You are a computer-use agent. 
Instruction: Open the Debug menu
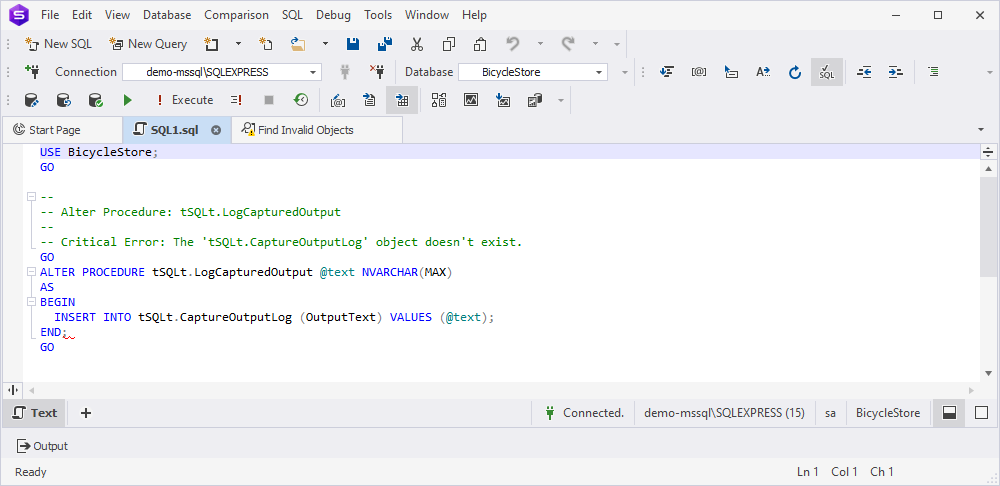[x=334, y=15]
